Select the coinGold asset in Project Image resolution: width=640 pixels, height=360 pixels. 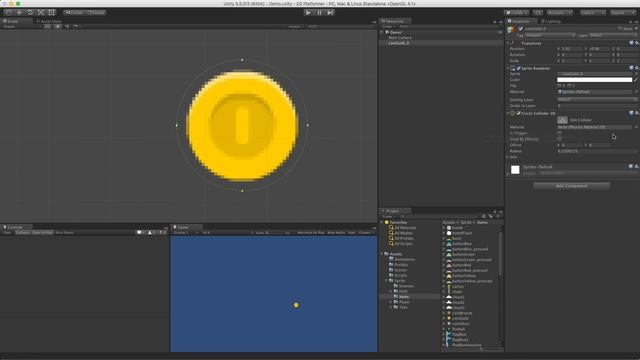click(460, 318)
